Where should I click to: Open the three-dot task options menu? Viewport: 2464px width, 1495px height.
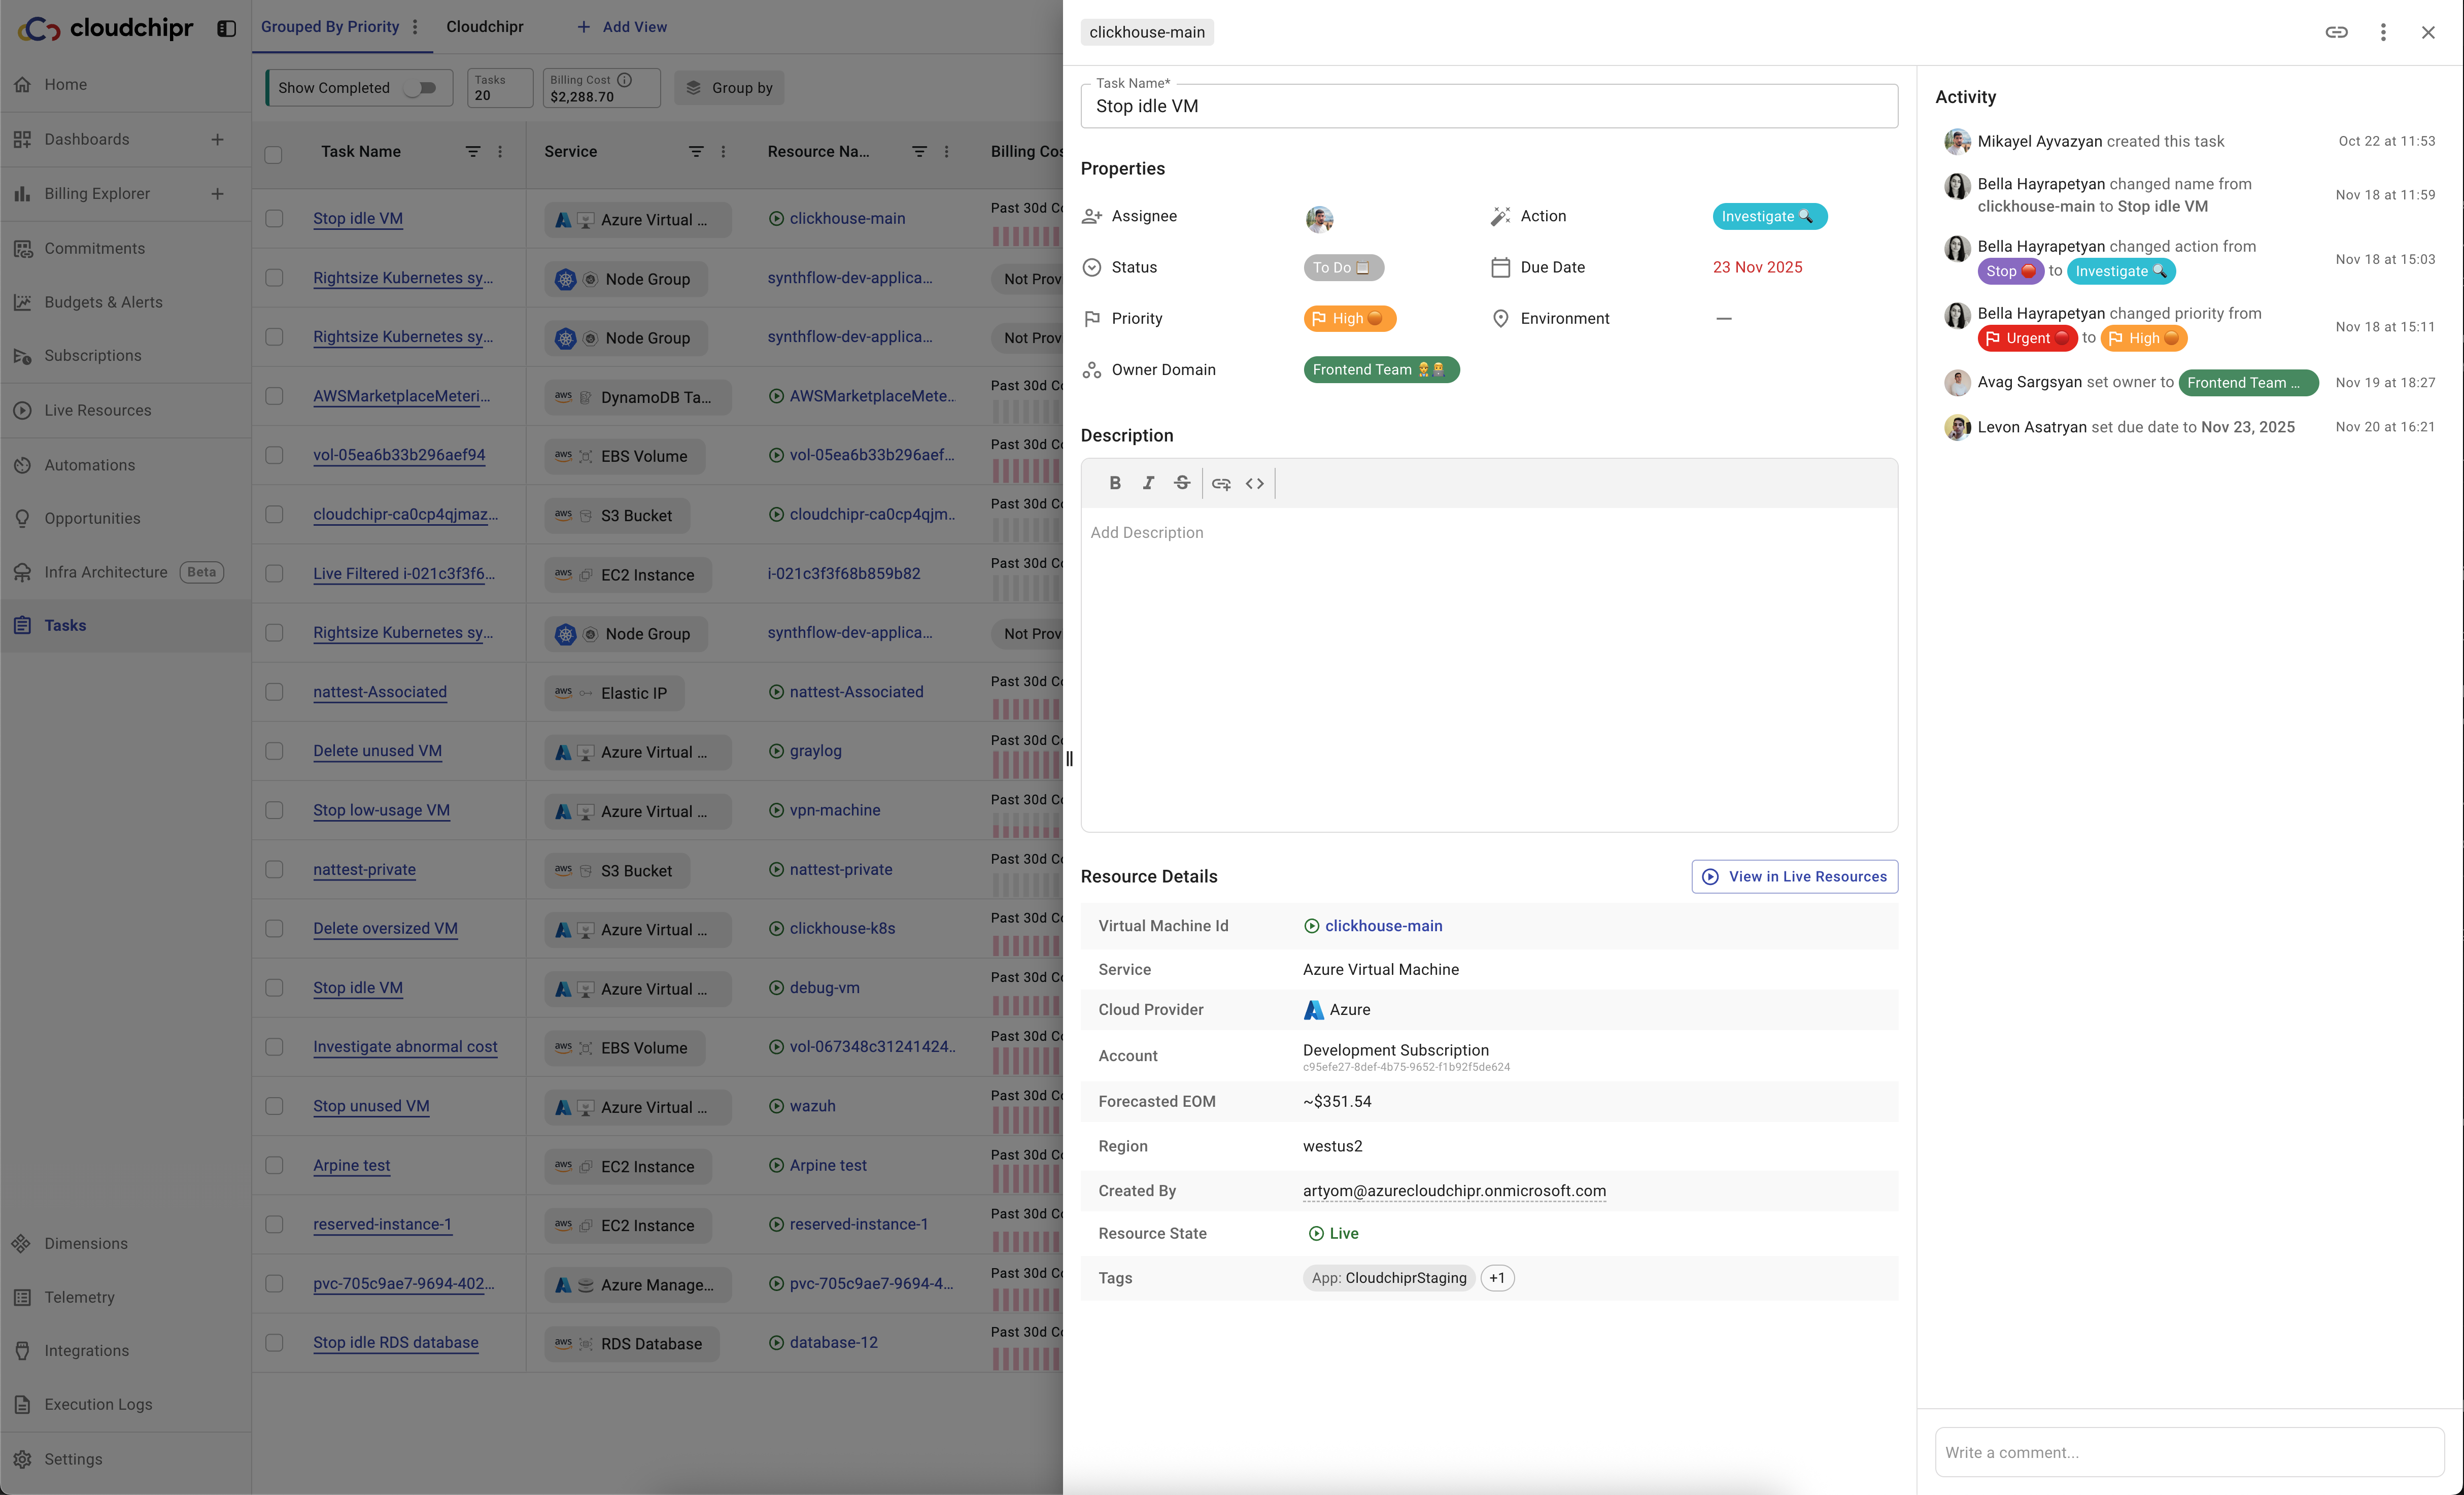click(2383, 32)
